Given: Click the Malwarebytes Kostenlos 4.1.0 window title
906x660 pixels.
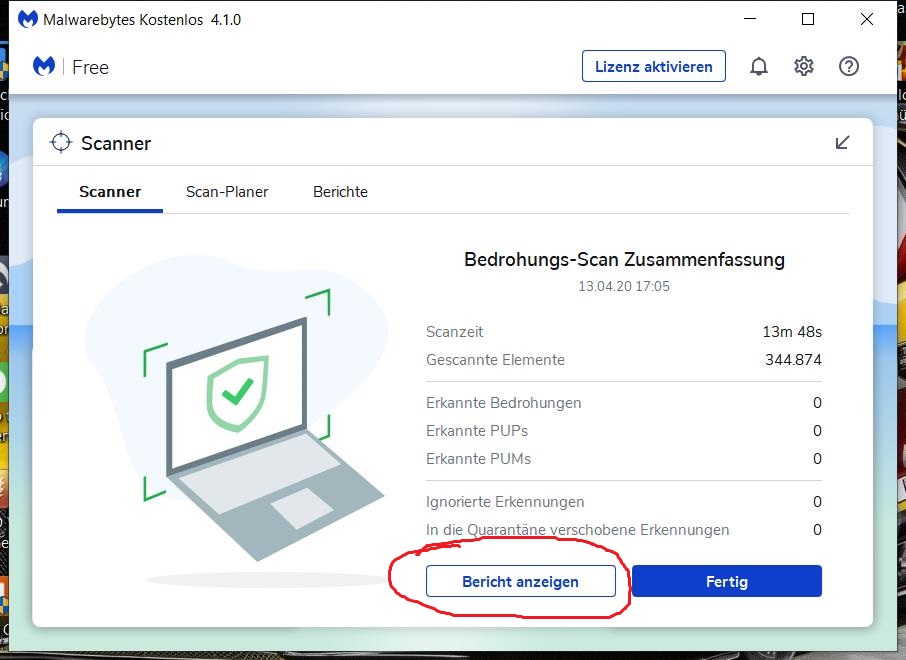Looking at the screenshot, I should (142, 20).
